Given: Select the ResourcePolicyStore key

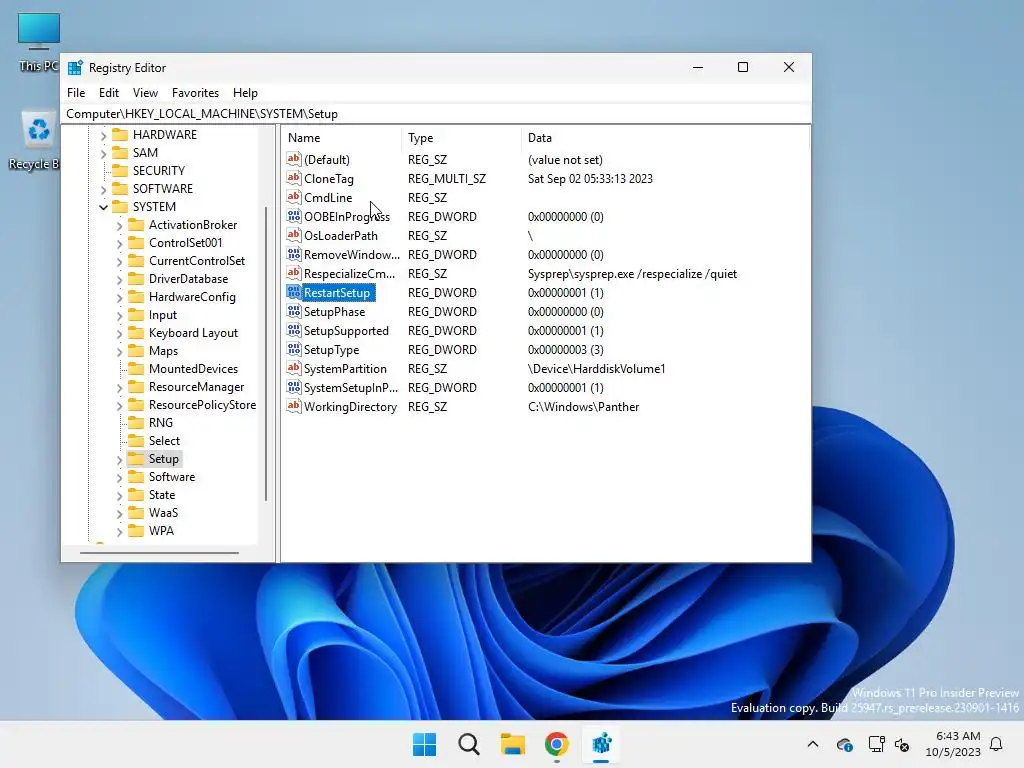Looking at the screenshot, I should [x=202, y=405].
